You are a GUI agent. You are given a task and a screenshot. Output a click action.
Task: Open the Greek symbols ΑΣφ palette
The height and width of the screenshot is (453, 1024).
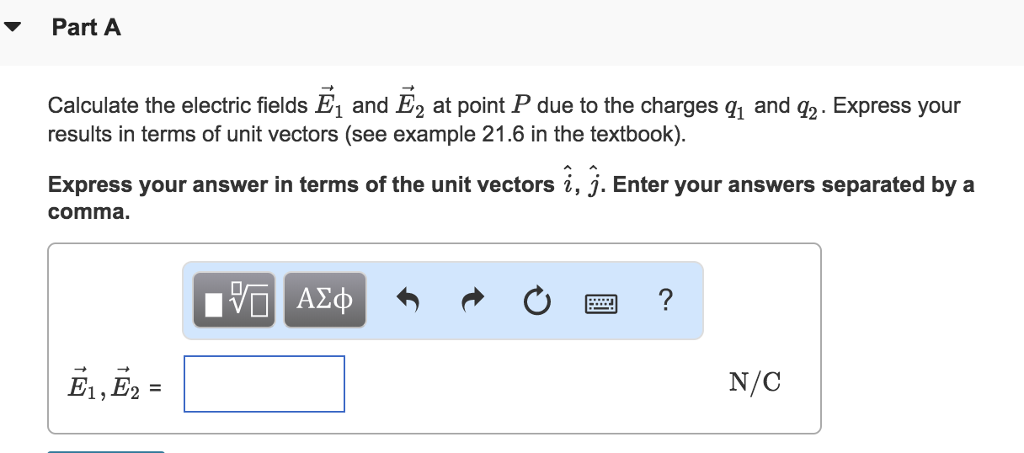point(325,299)
